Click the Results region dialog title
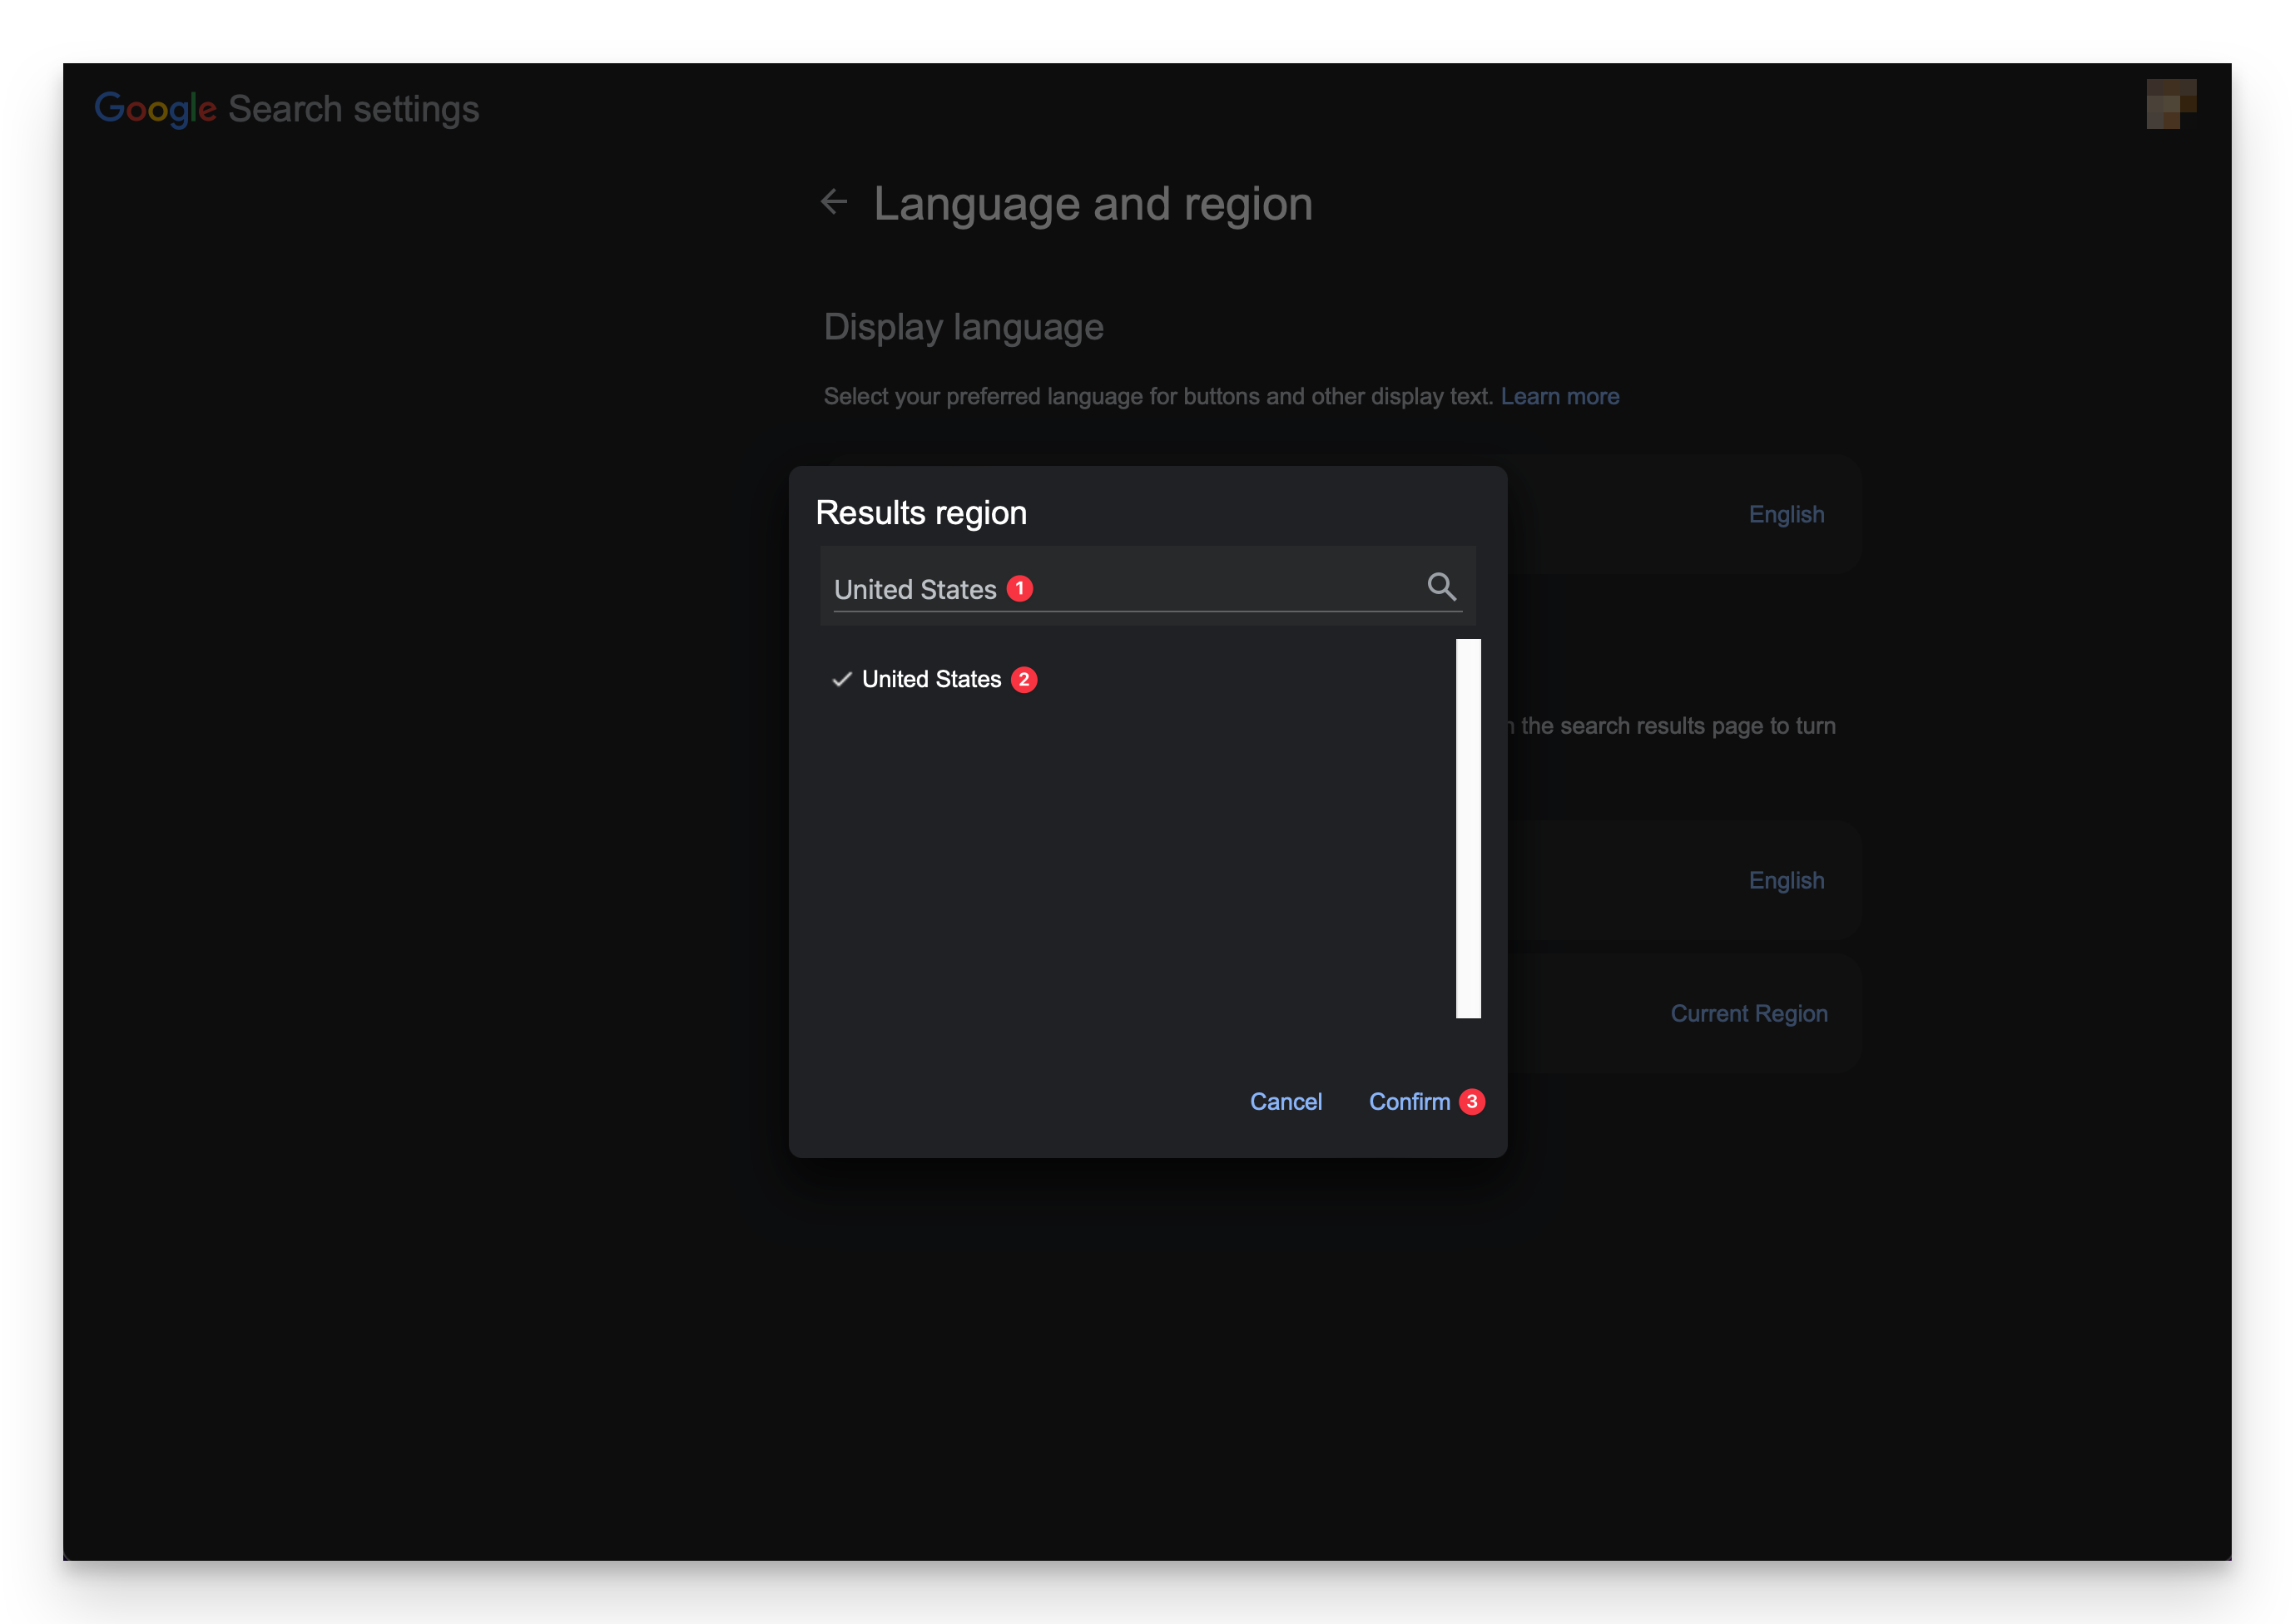This screenshot has width=2295, height=1624. (921, 512)
